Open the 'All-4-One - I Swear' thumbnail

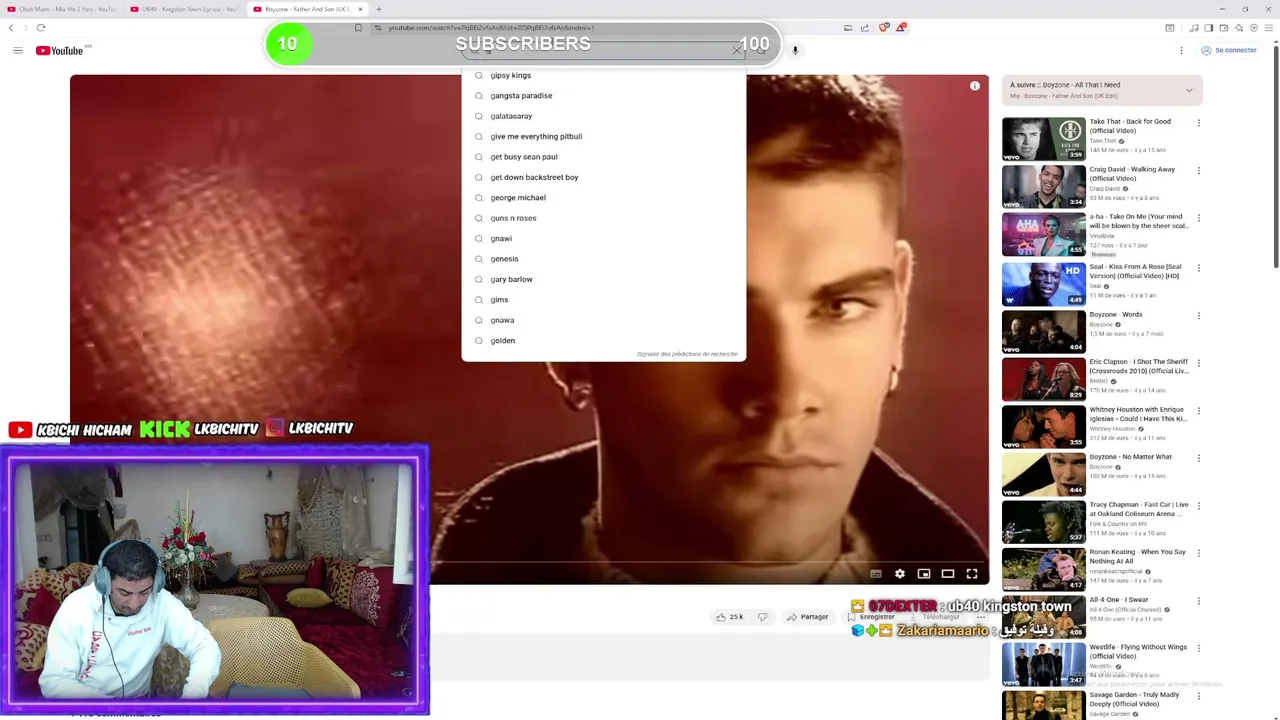point(1044,617)
